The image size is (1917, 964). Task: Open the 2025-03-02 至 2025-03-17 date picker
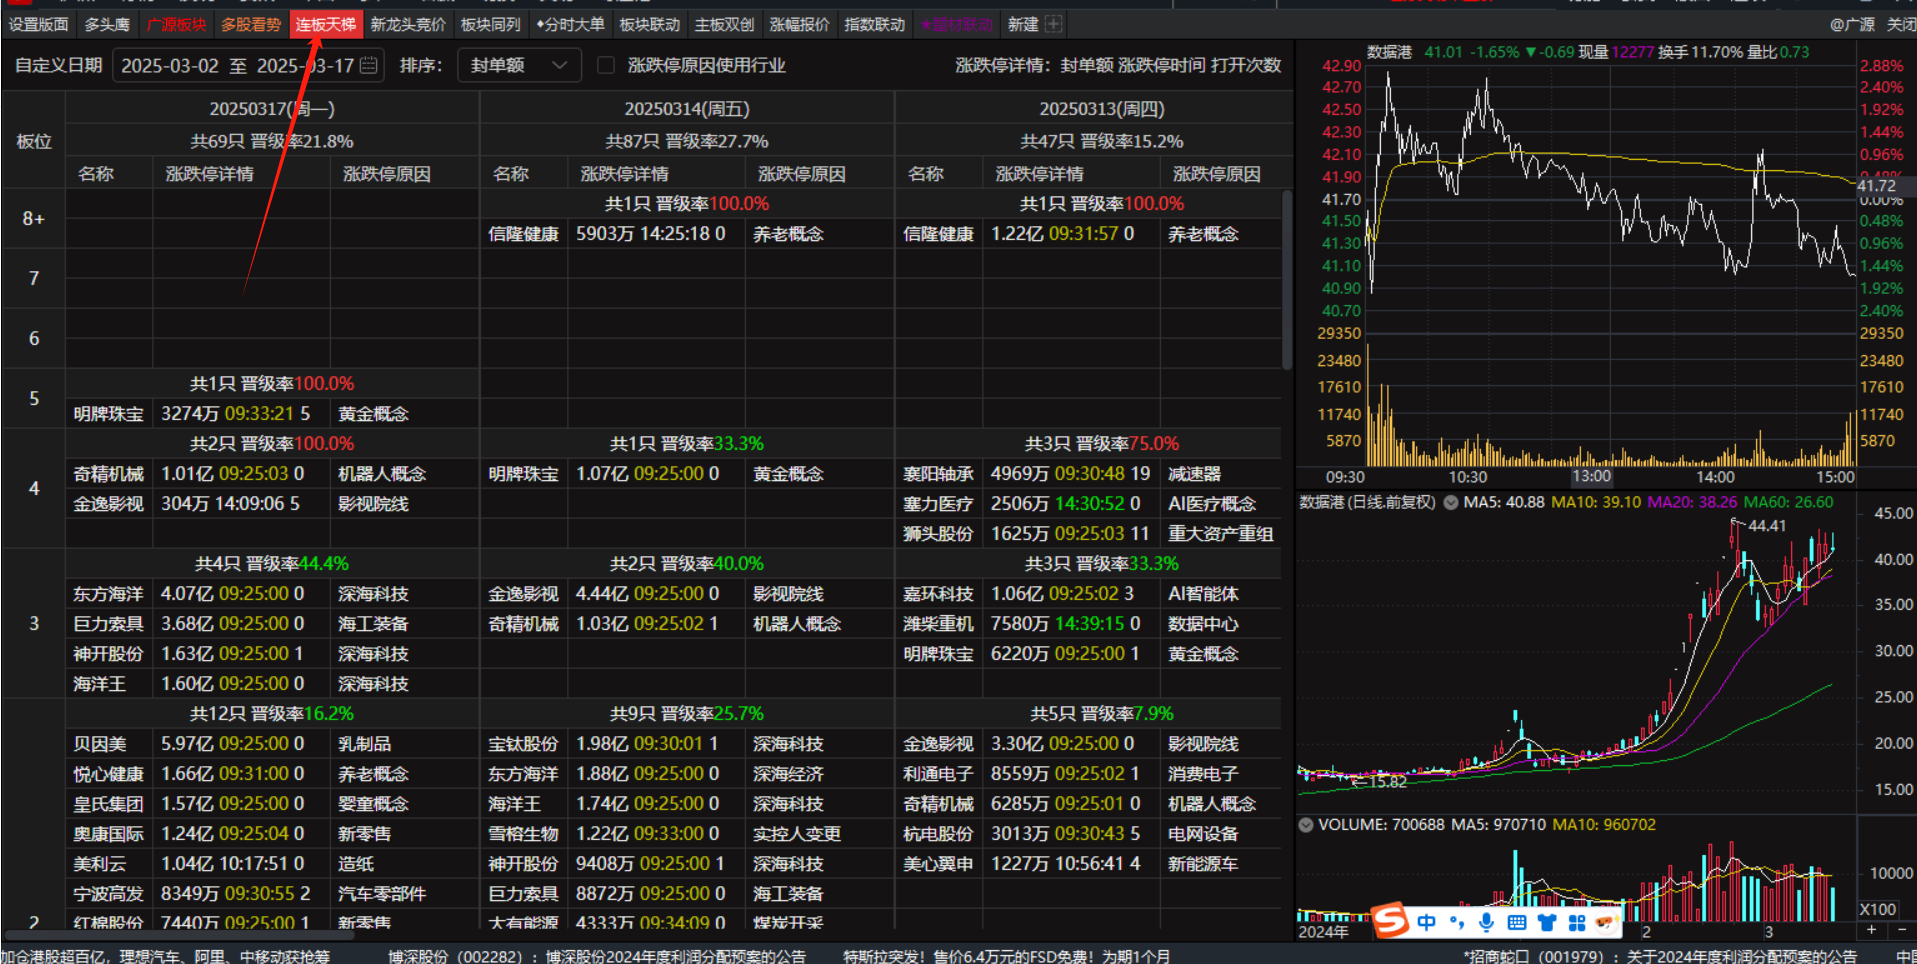[x=237, y=66]
